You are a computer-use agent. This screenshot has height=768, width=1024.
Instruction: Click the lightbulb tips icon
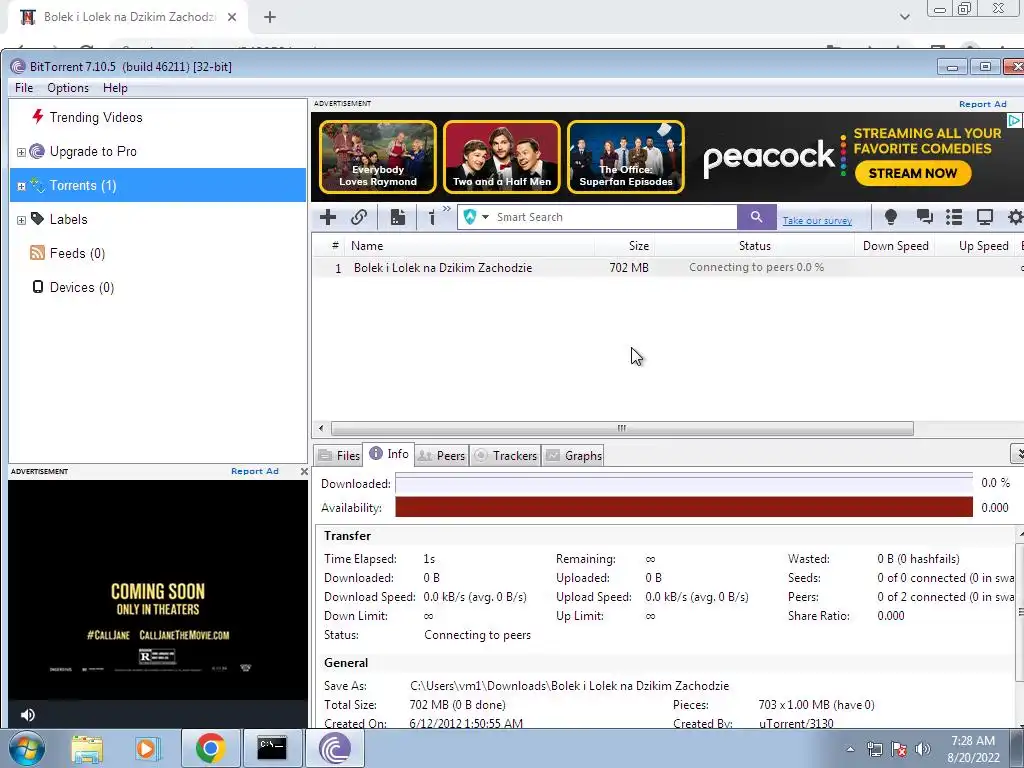pos(890,217)
